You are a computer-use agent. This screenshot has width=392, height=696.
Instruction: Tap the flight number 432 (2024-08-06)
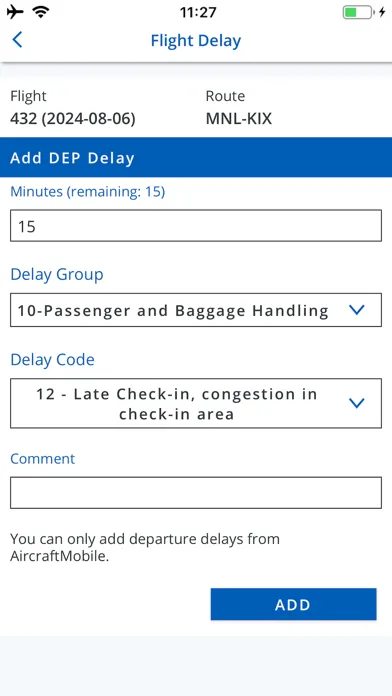[x=73, y=119]
